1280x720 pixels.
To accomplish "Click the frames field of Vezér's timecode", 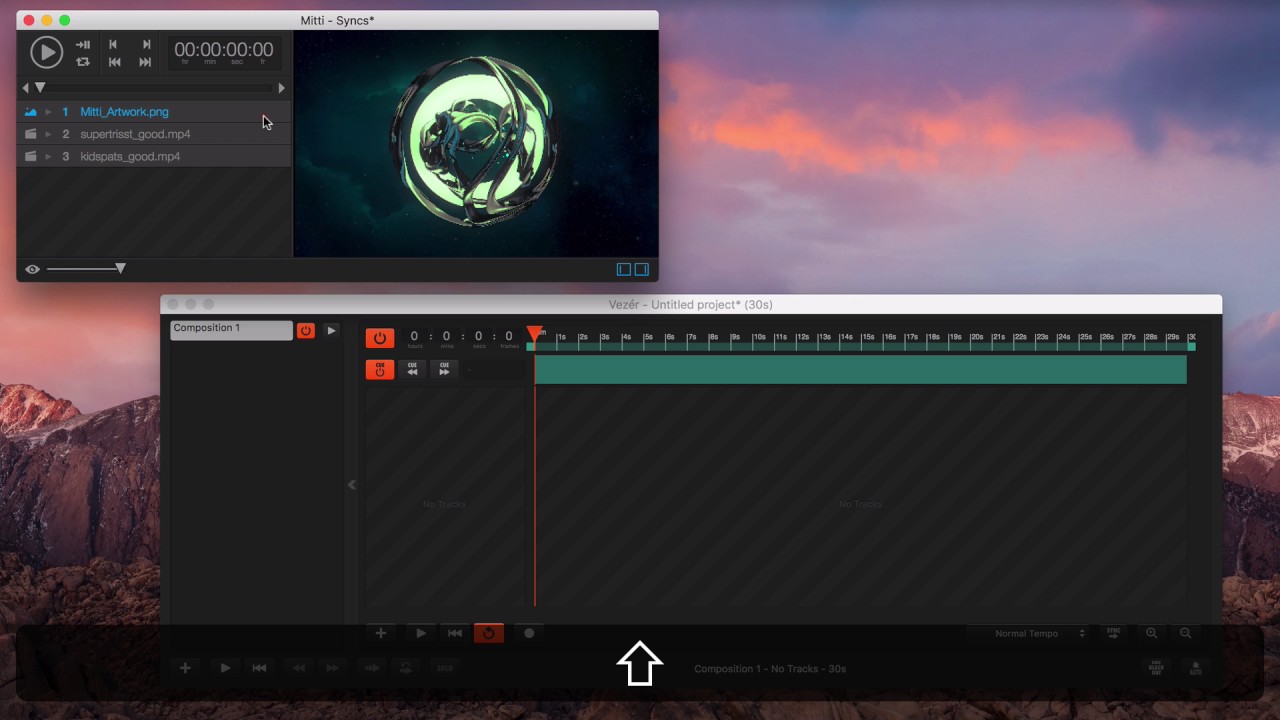I will pyautogui.click(x=509, y=337).
